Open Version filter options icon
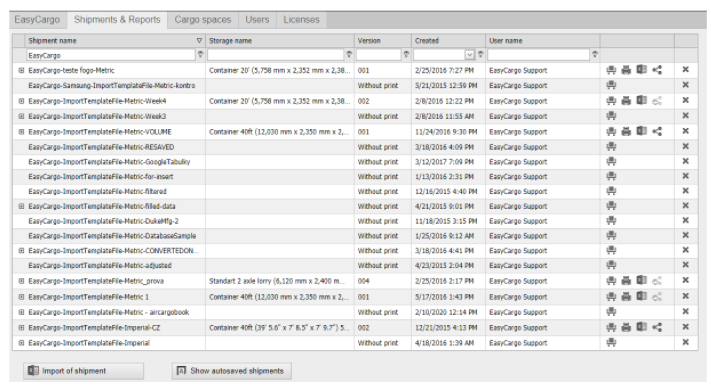Screen dimensions: 711x385 406,54
